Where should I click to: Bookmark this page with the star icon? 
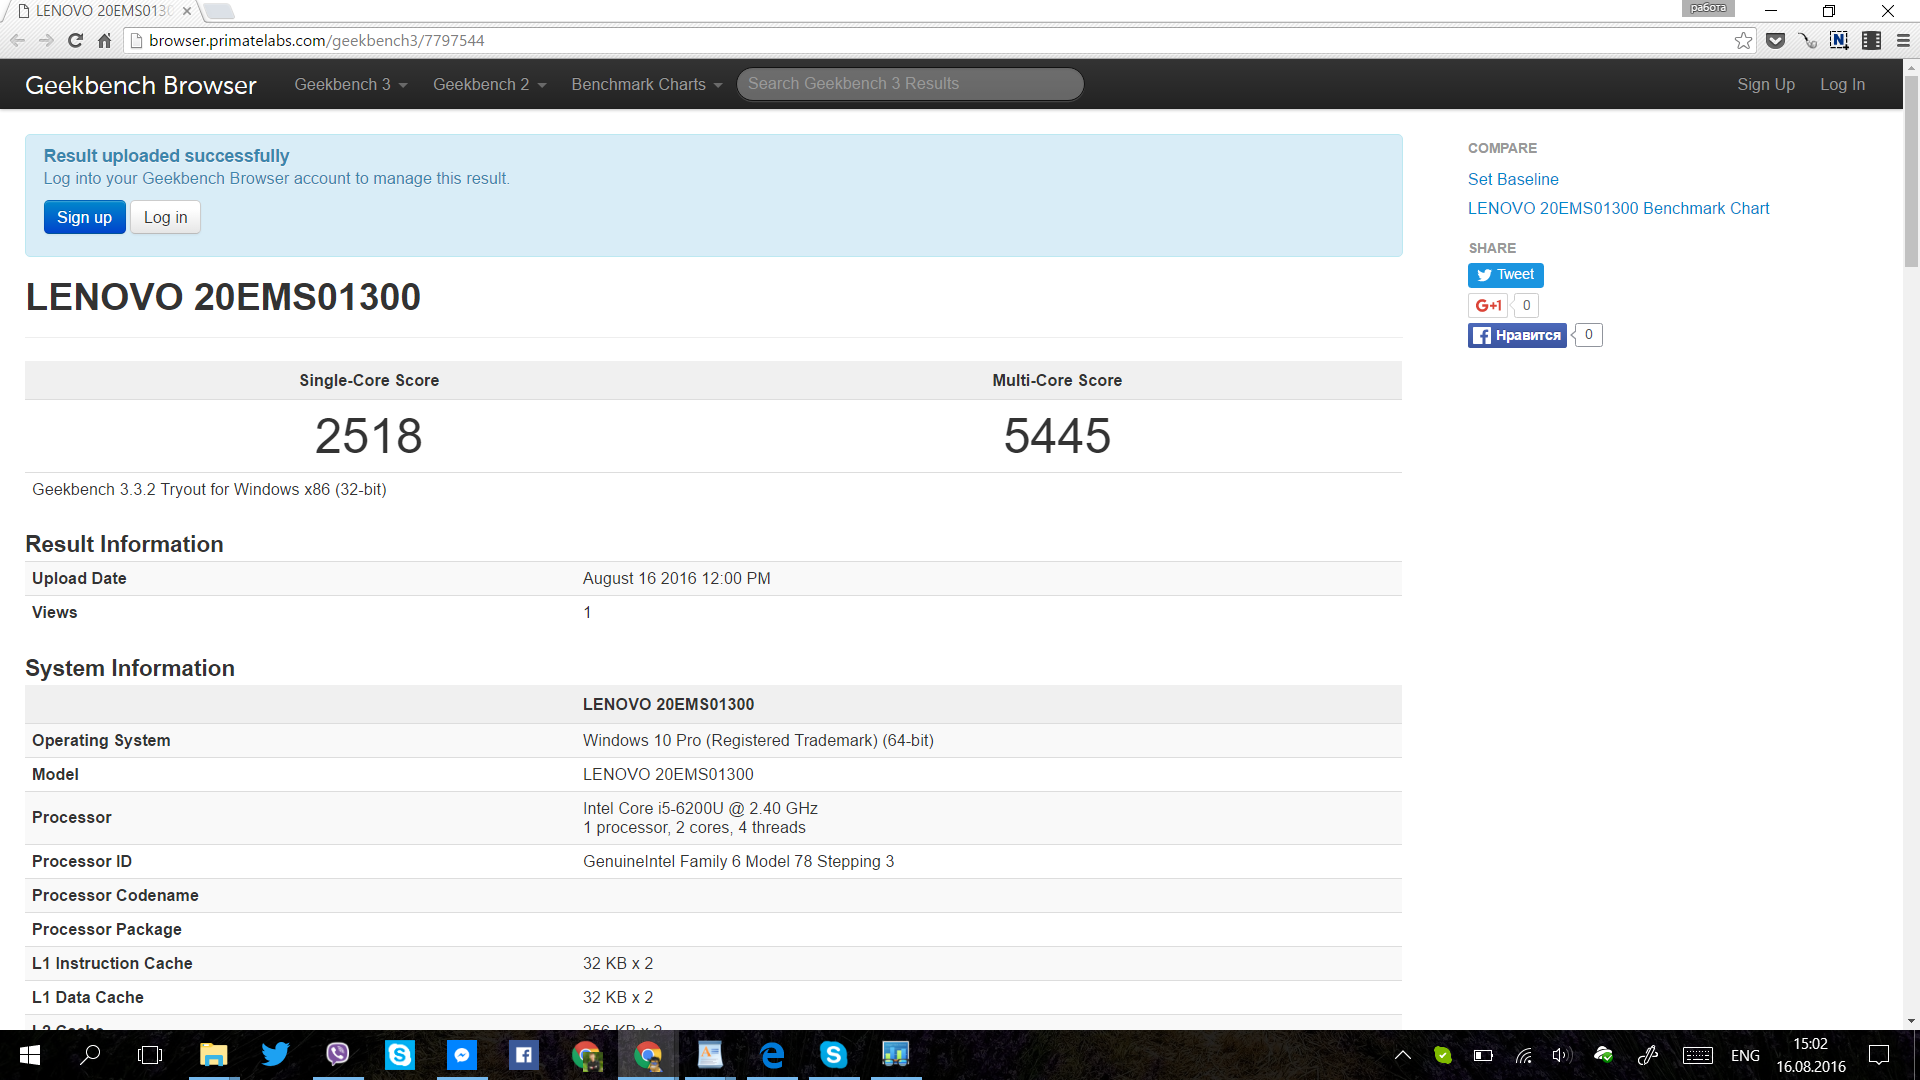(x=1743, y=41)
